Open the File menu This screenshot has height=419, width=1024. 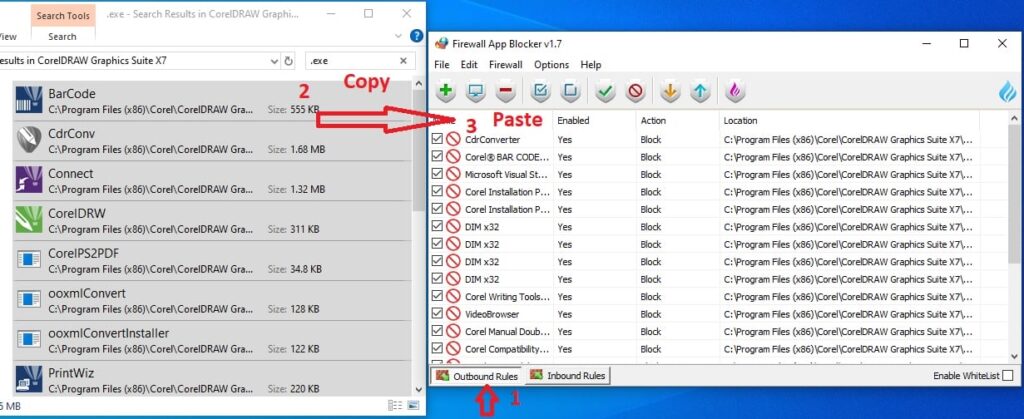[442, 65]
